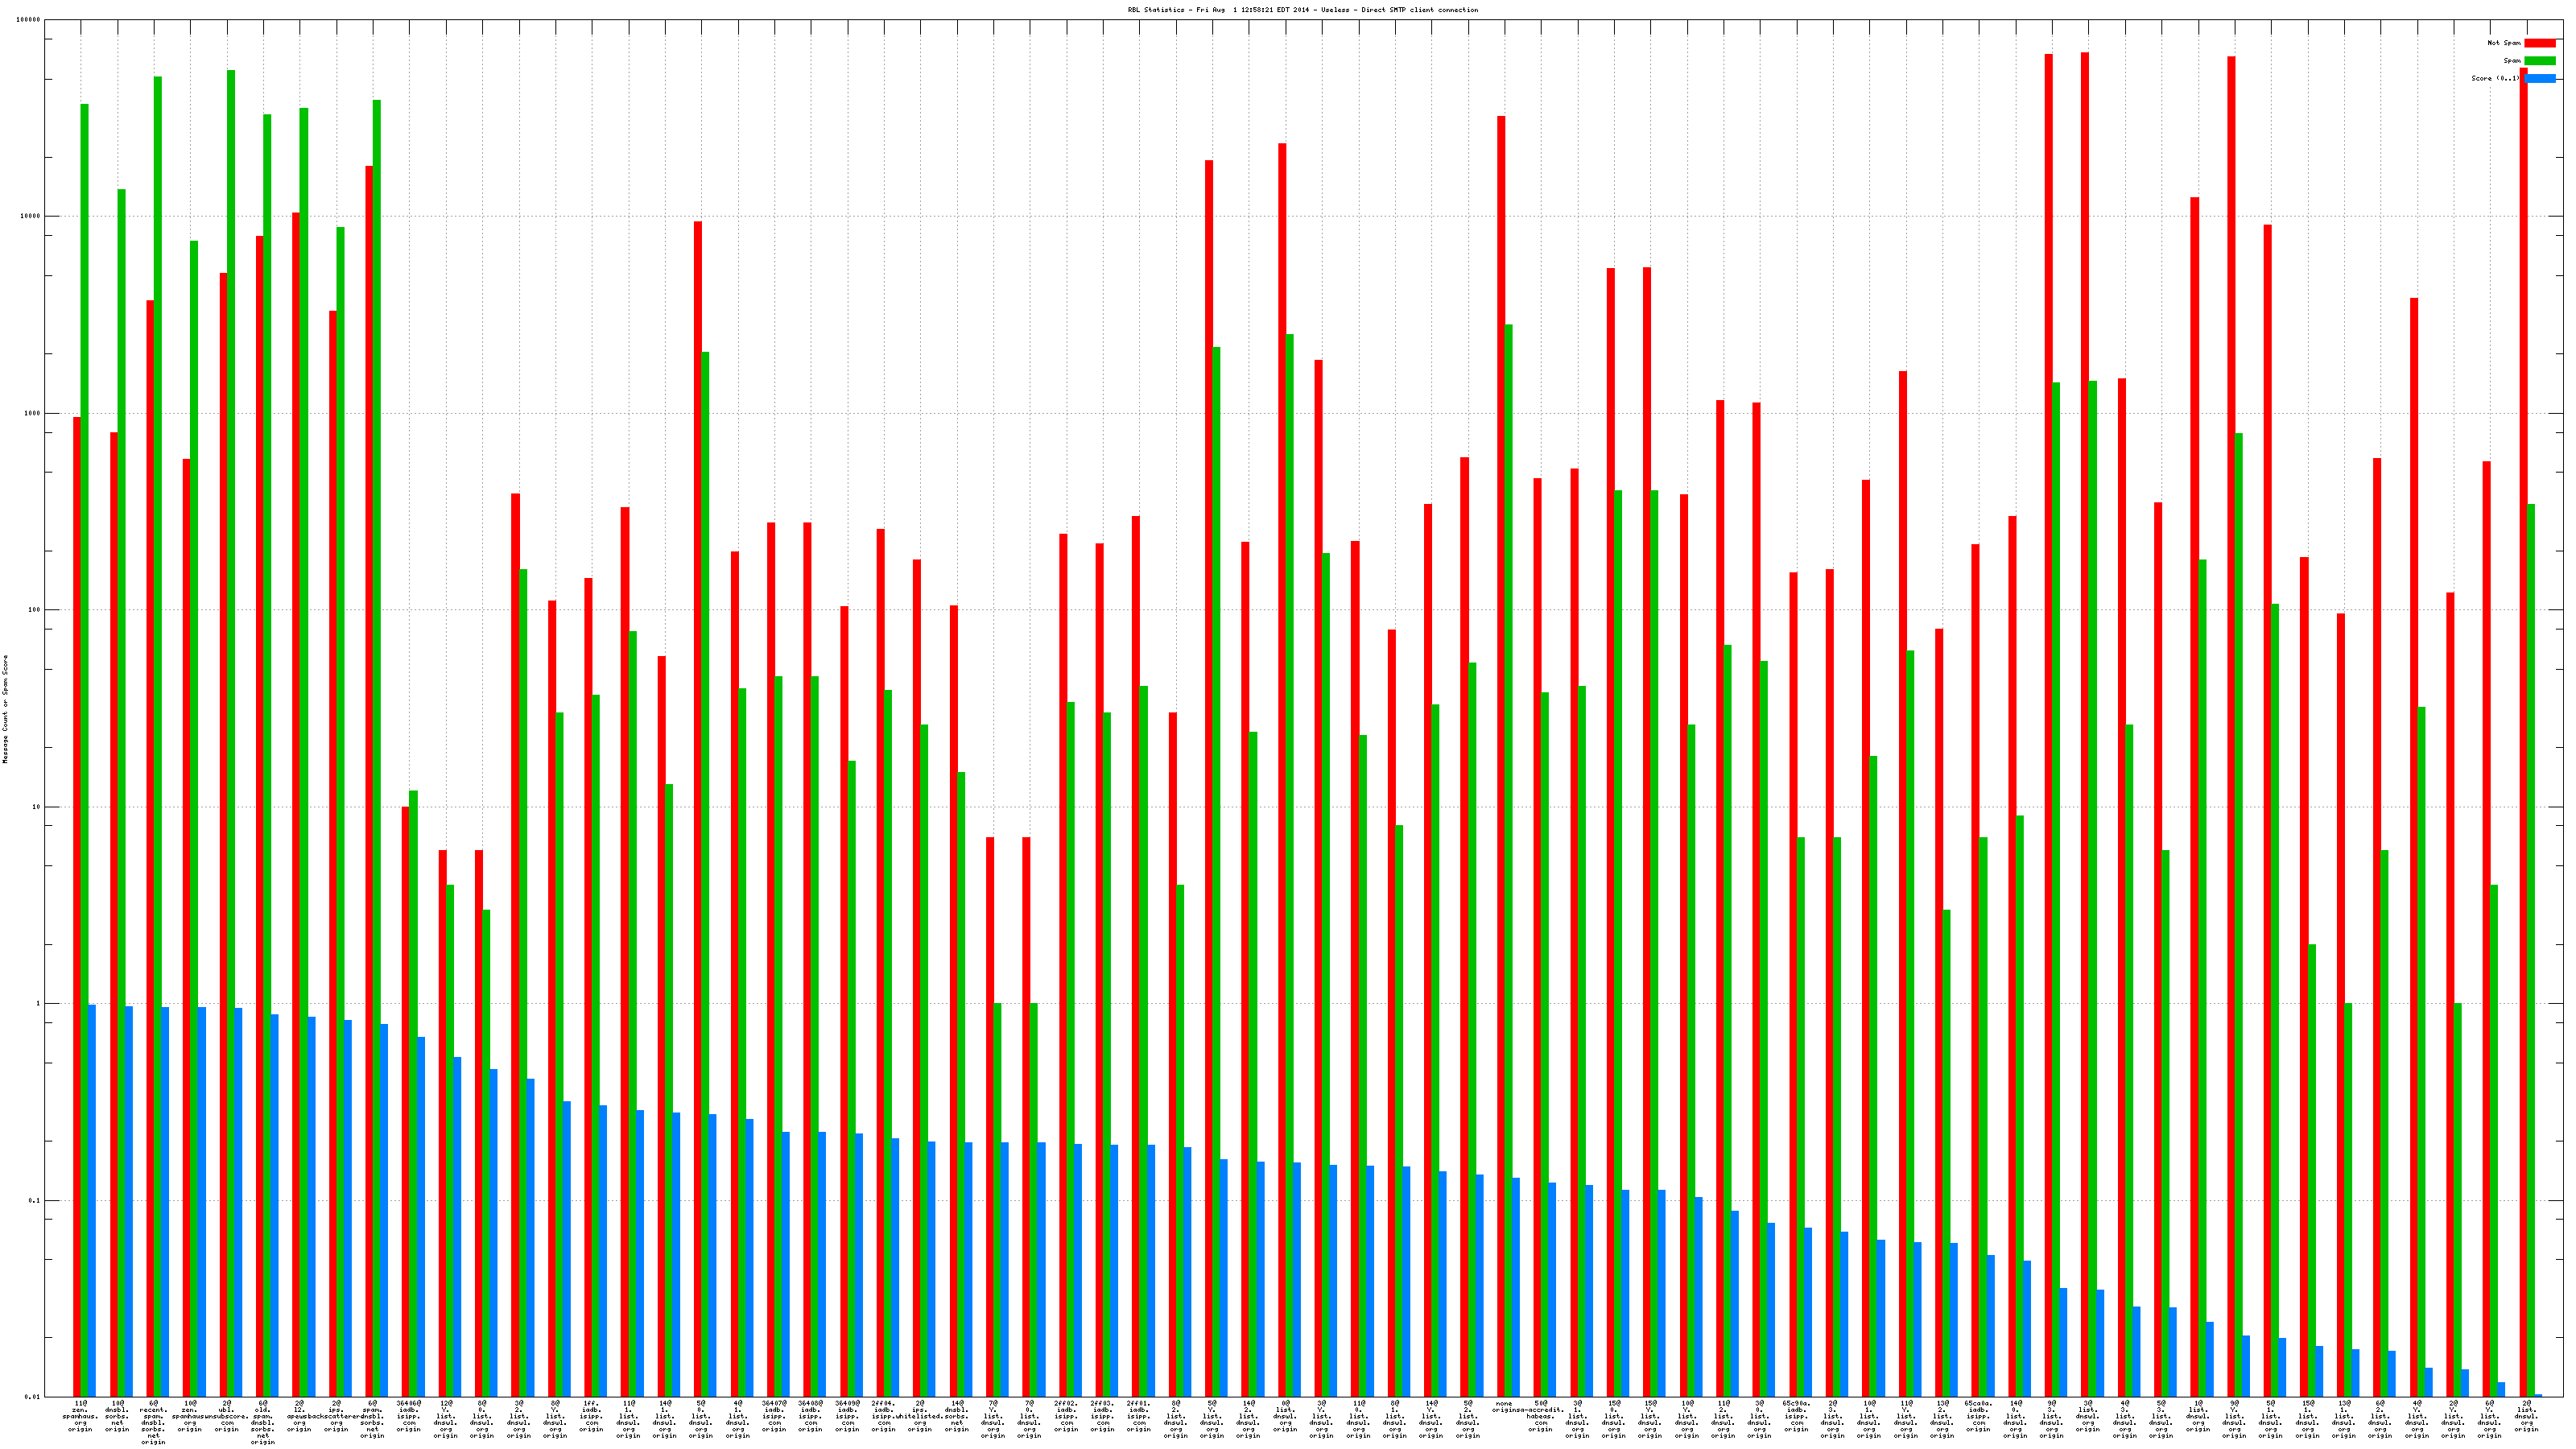Screen dimensions: 2576x1449
Task: Click the green bar above 'none origin'
Action: click(x=1509, y=800)
